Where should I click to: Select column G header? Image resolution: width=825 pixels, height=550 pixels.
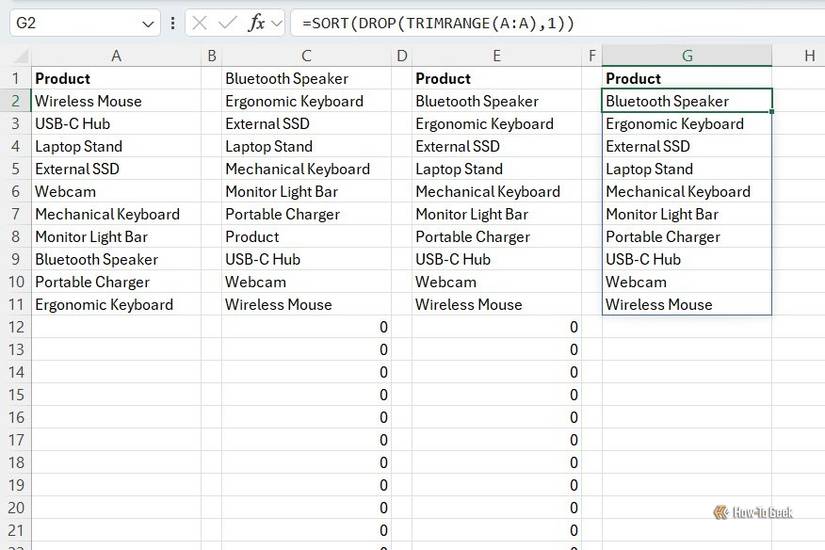point(687,56)
